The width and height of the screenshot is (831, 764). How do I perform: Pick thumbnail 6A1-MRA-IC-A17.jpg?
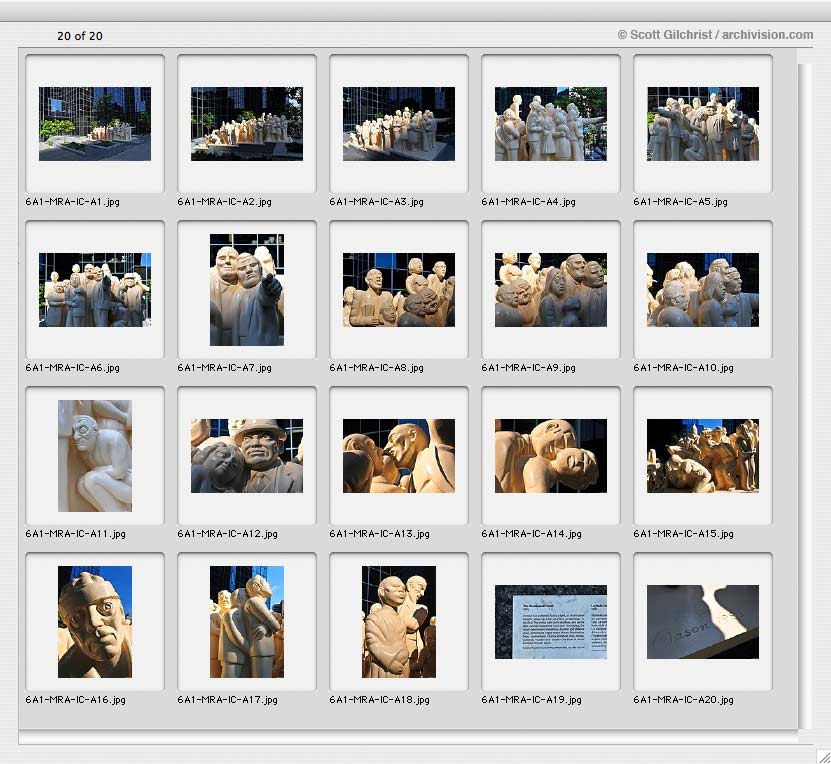click(247, 622)
